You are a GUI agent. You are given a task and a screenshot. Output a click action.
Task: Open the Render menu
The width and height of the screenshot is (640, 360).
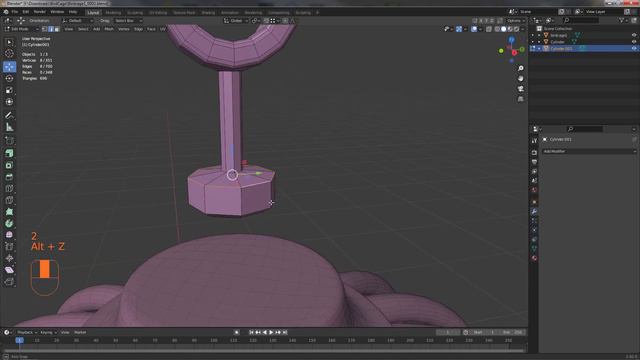click(x=40, y=12)
